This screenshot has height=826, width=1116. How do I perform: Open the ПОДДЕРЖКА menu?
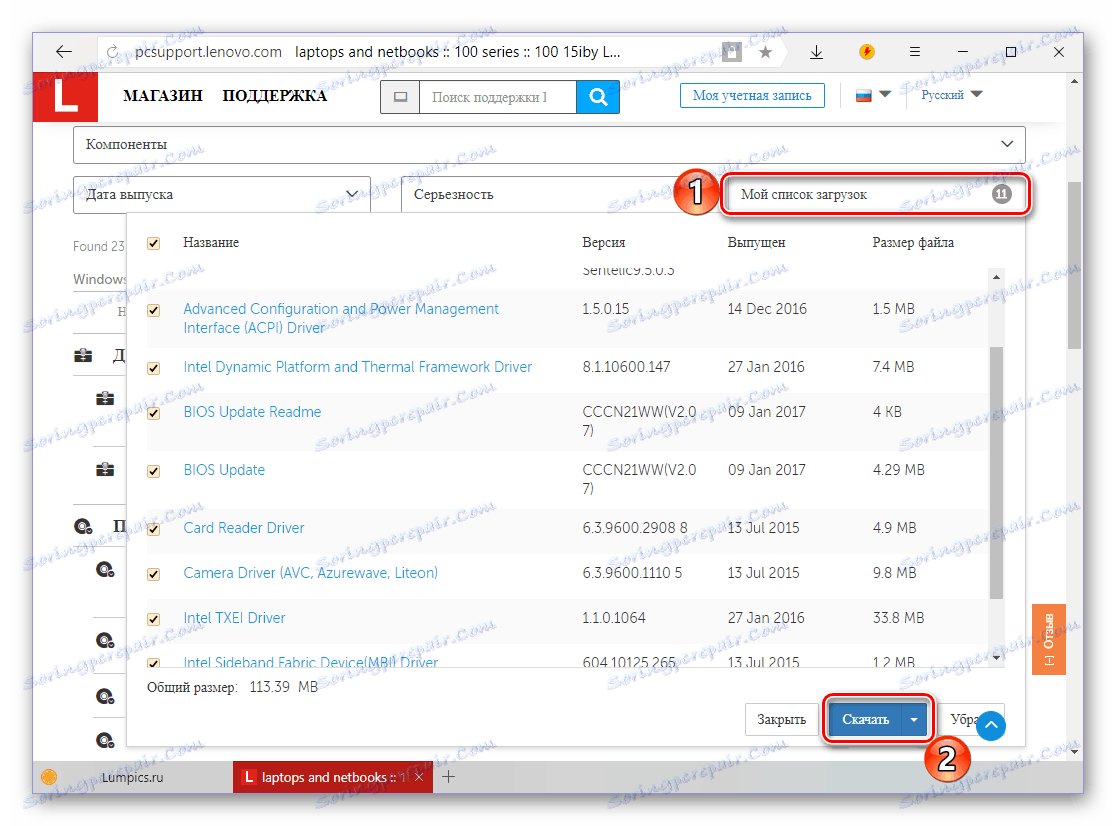pyautogui.click(x=274, y=95)
